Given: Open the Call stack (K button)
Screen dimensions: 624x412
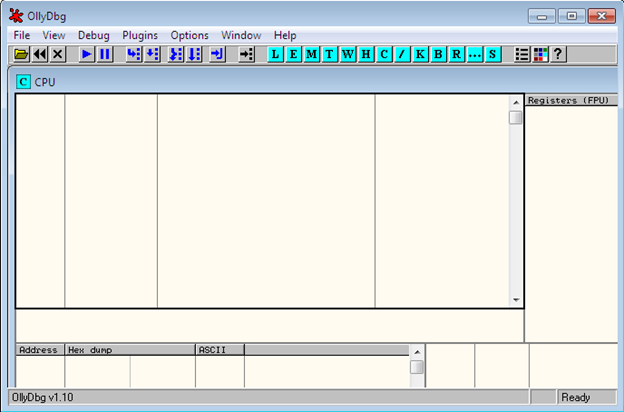Looking at the screenshot, I should [x=420, y=54].
